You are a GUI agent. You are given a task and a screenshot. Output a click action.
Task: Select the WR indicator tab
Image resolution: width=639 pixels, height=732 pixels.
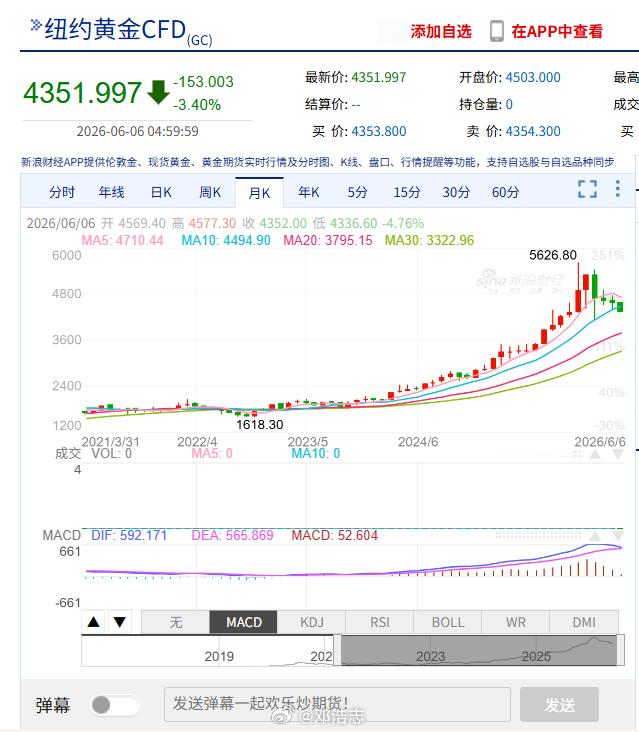515,622
